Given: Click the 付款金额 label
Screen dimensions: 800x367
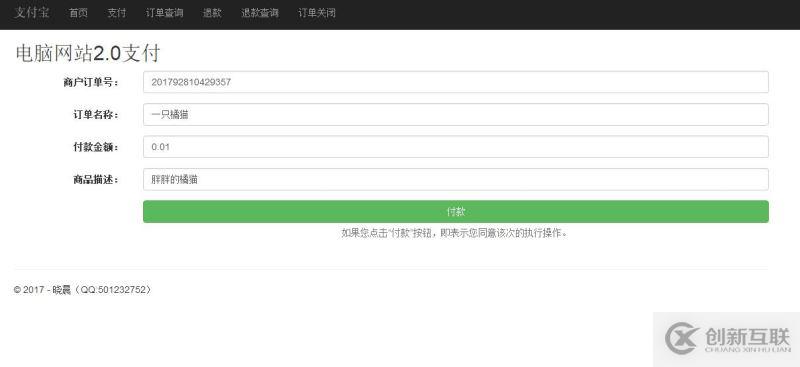Looking at the screenshot, I should [96, 148].
